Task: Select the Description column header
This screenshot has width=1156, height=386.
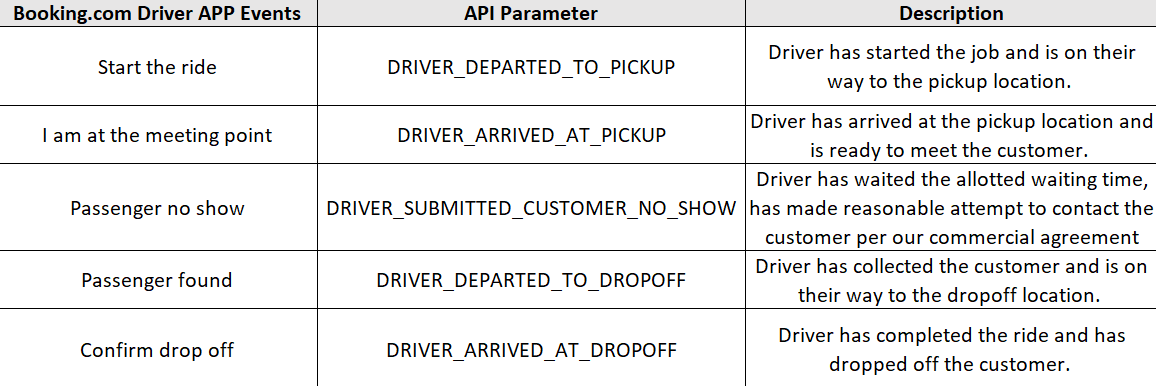Action: click(x=950, y=13)
